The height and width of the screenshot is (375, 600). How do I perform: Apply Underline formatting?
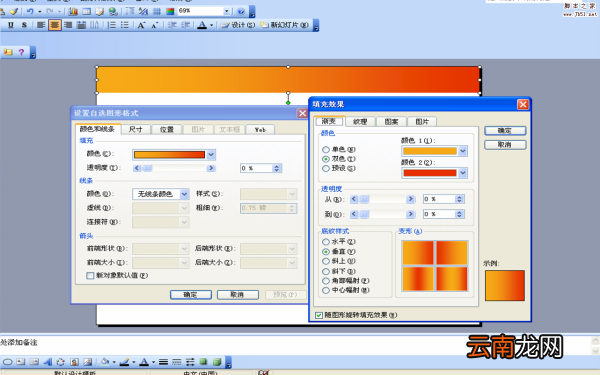11,25
